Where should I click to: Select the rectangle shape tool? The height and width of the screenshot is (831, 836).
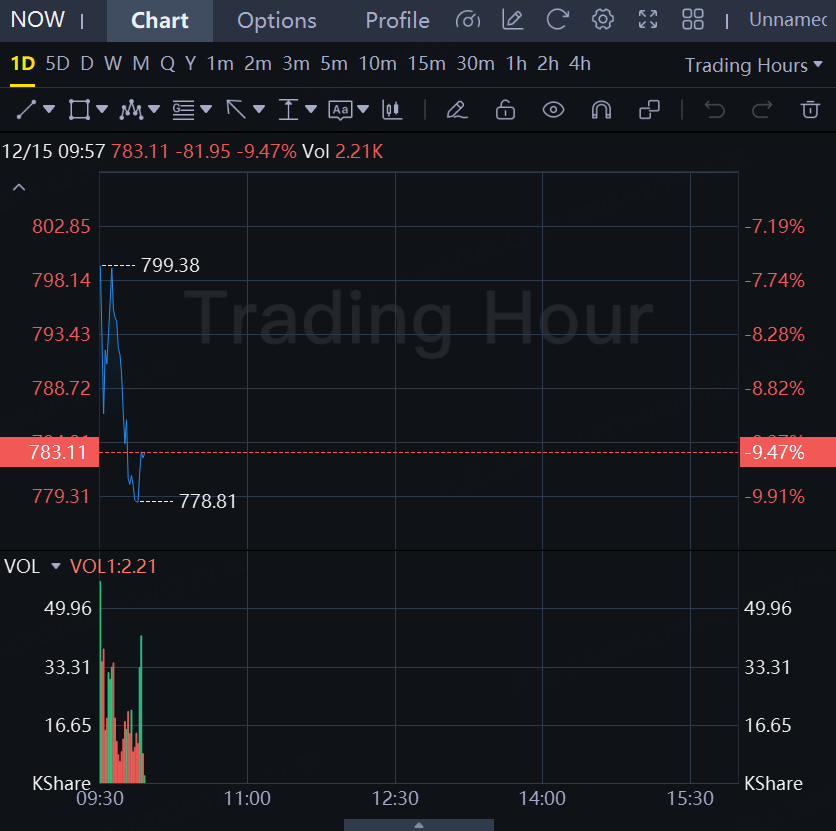pos(79,110)
